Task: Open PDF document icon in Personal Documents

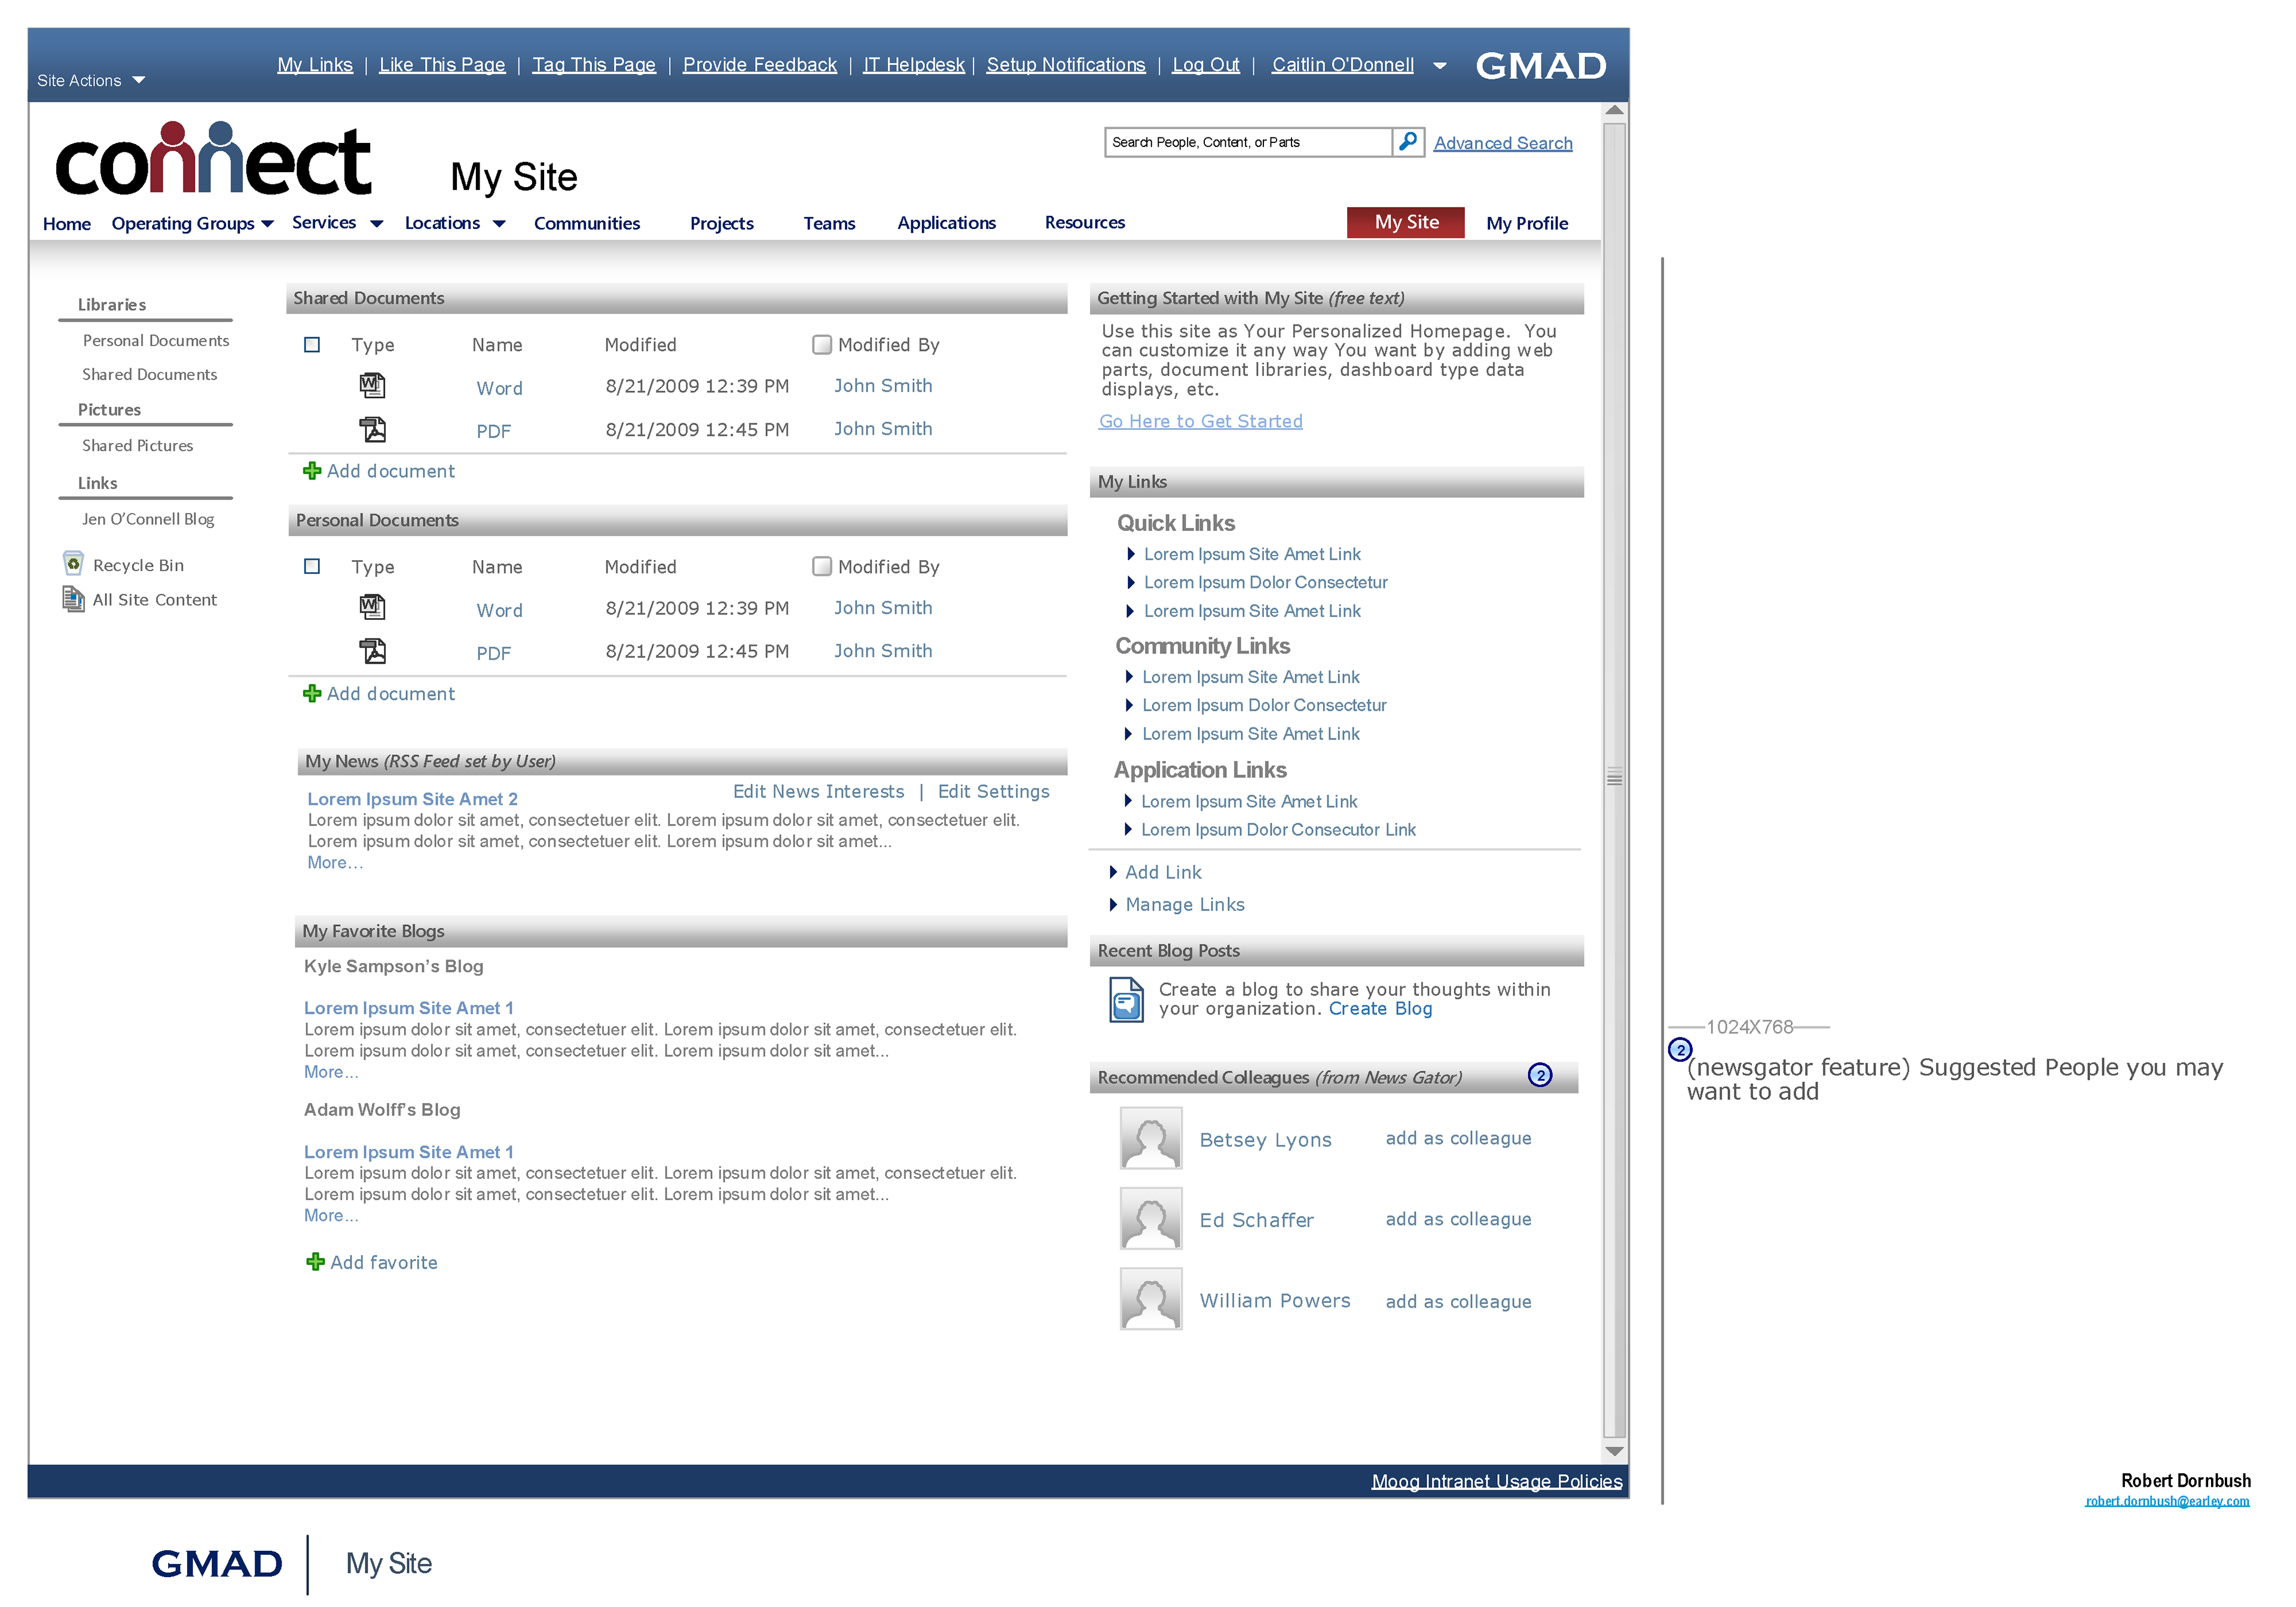Action: 372,651
